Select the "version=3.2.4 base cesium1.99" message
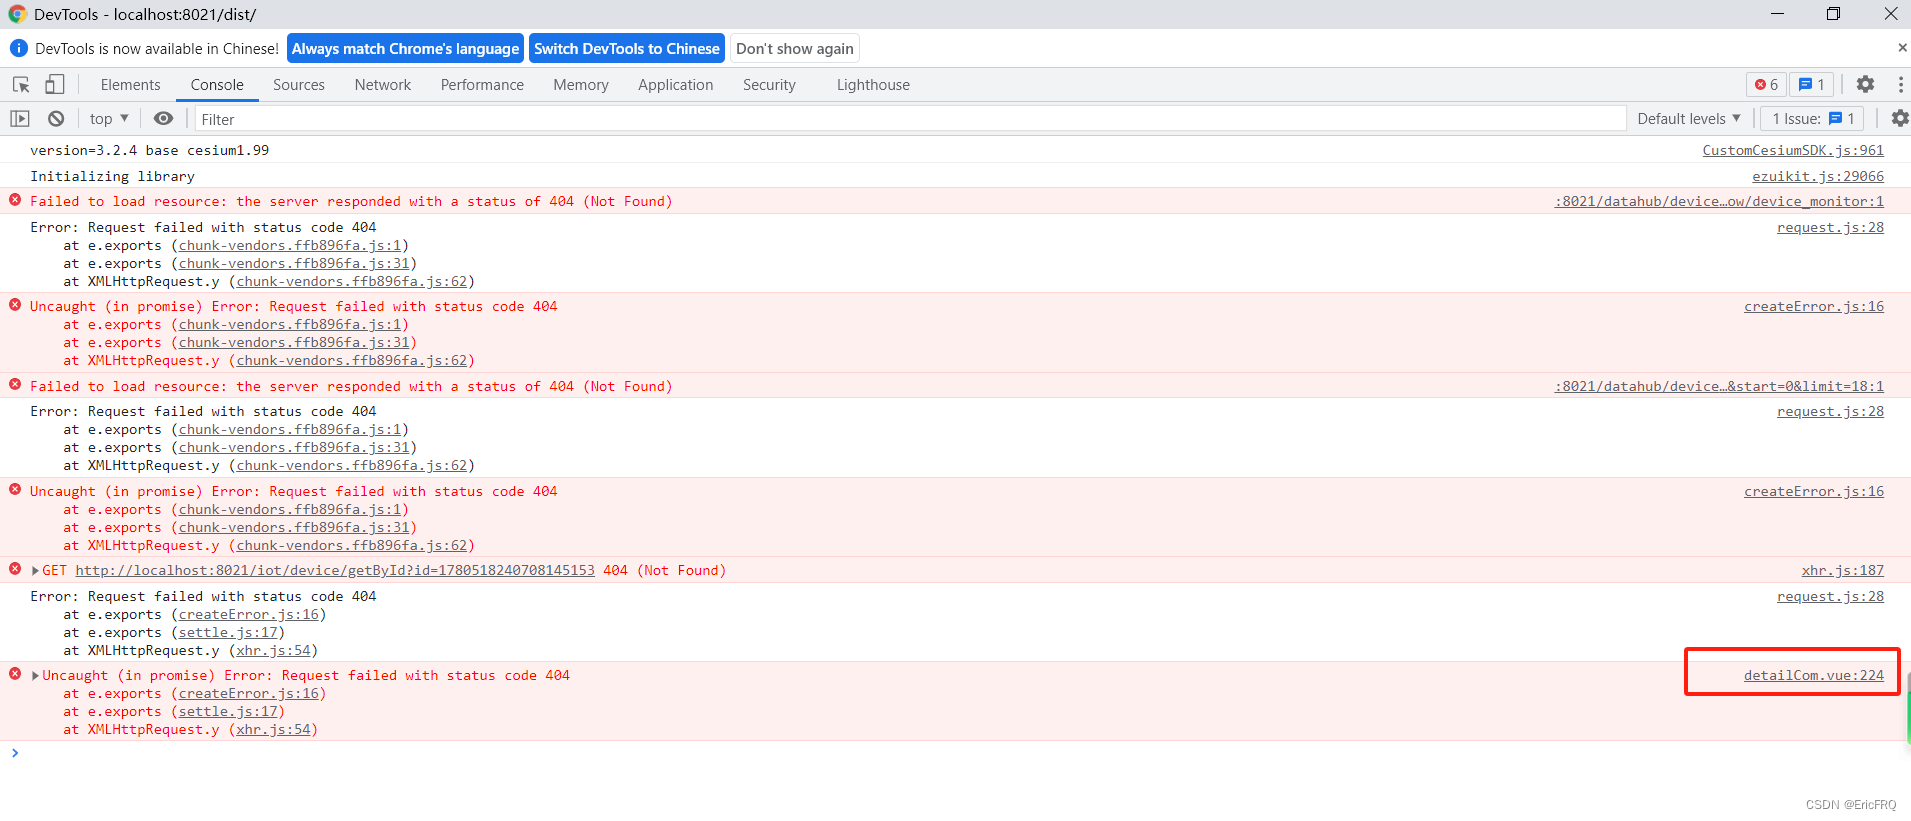The width and height of the screenshot is (1911, 821). [149, 151]
